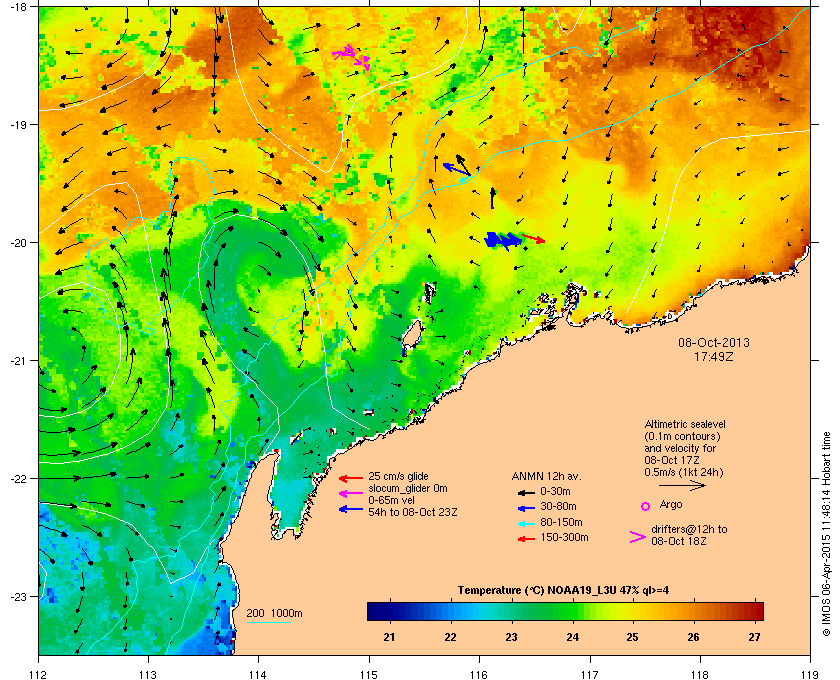
Task: Click the cyan 80-150m ANMN legend arrow
Action: [527, 524]
